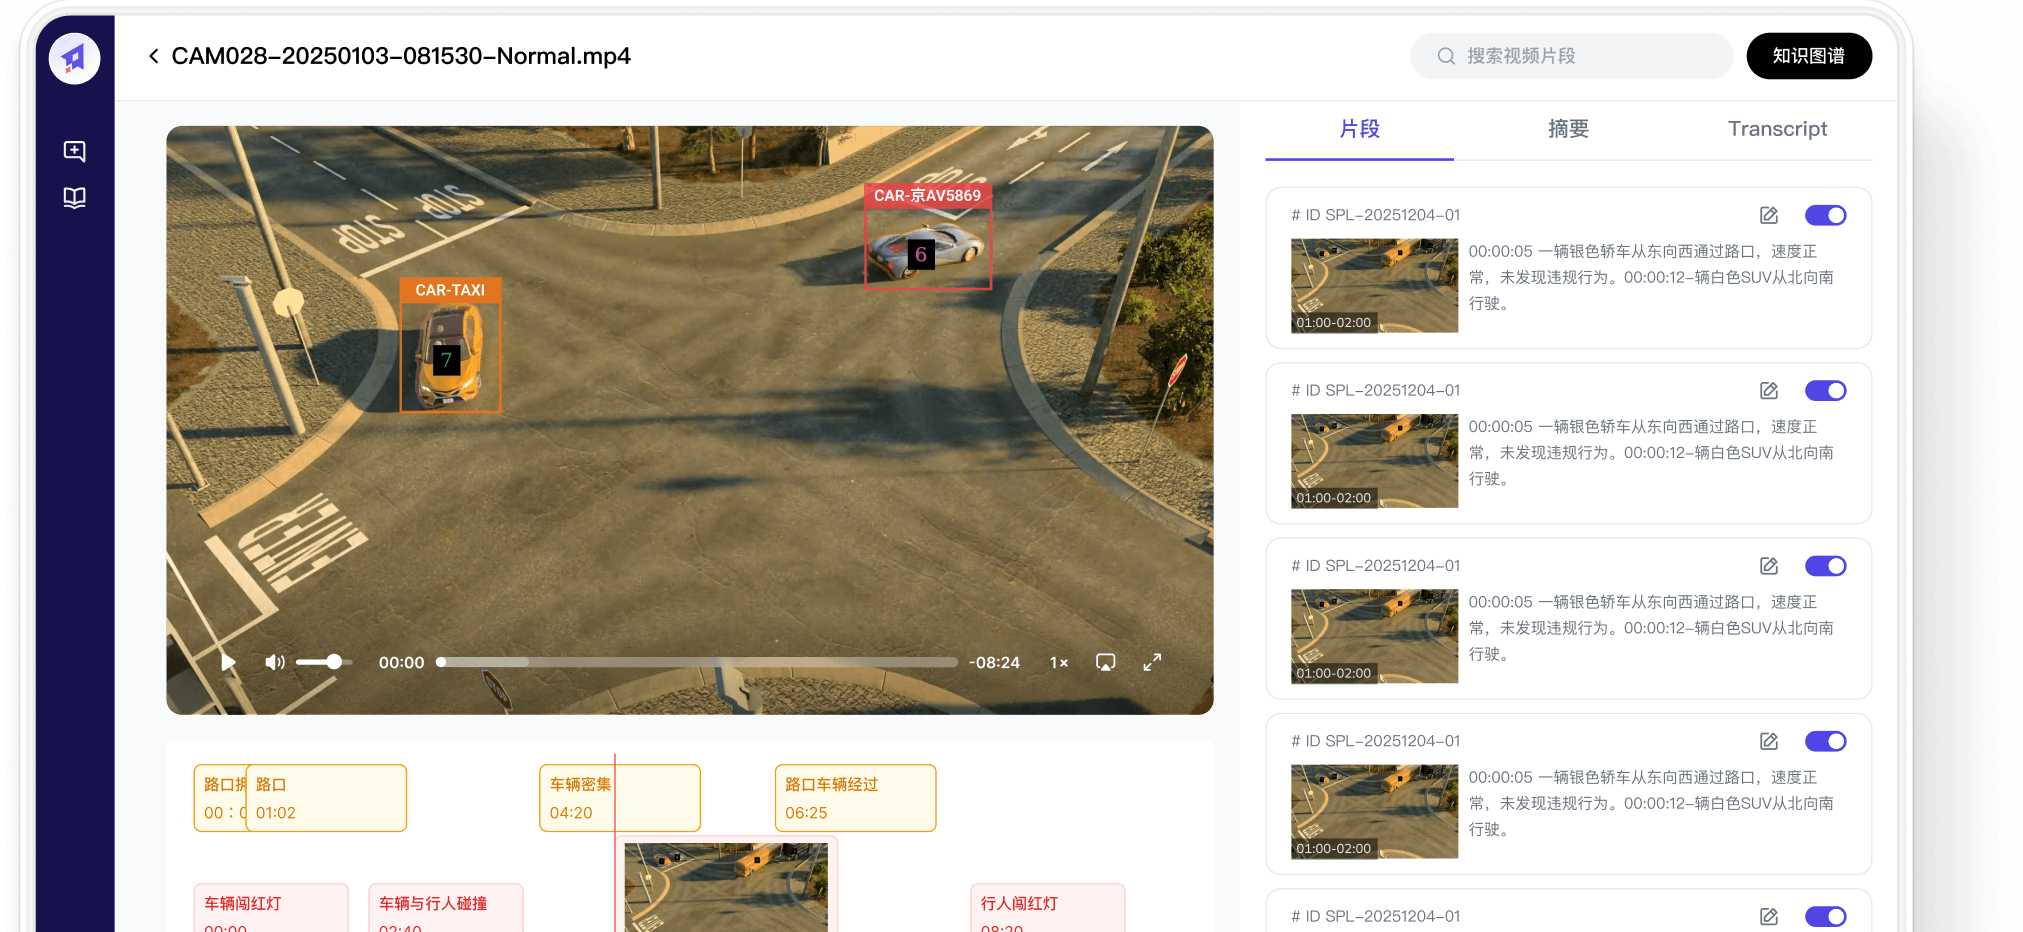Click the rocket app logo in the sidebar

tap(75, 58)
